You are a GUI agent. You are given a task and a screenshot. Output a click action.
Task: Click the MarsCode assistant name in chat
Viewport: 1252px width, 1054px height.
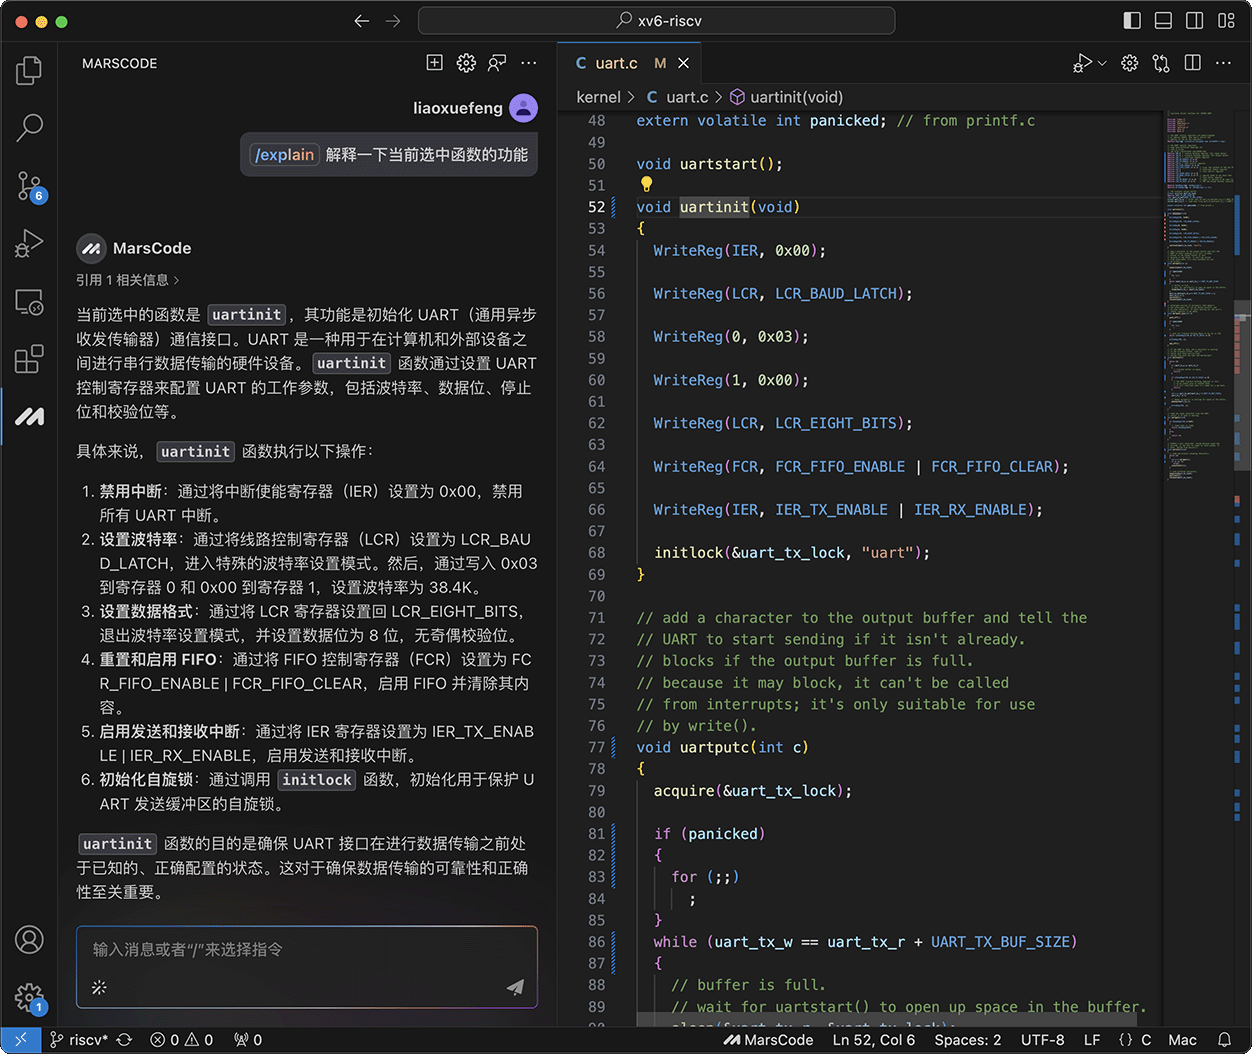pos(152,248)
